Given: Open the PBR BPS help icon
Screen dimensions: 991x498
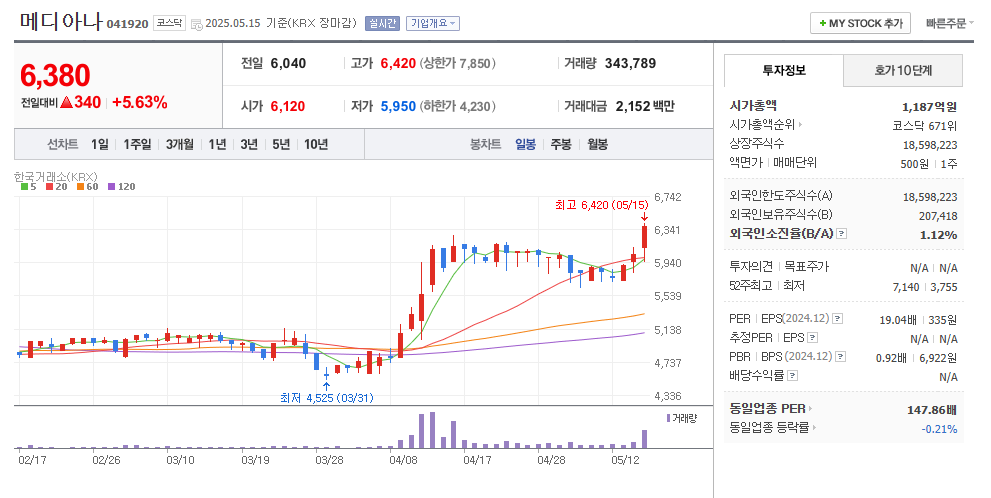Looking at the screenshot, I should click(x=841, y=357).
